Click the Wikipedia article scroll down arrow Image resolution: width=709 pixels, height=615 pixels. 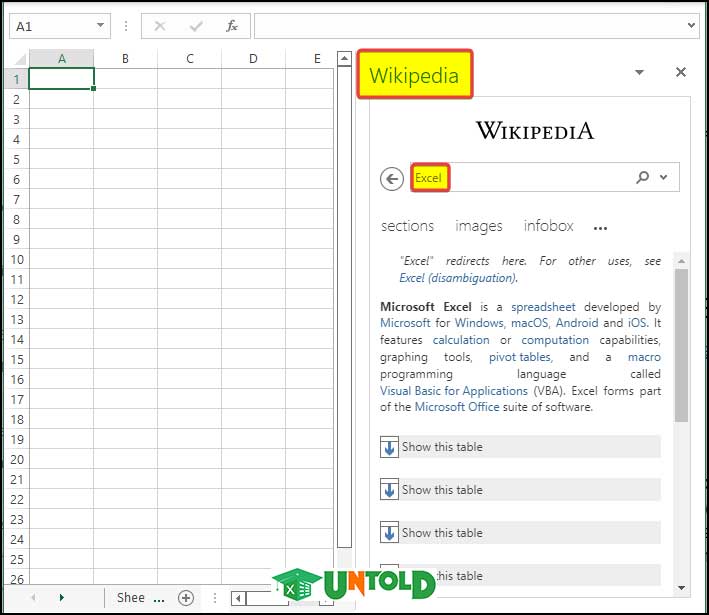click(681, 588)
